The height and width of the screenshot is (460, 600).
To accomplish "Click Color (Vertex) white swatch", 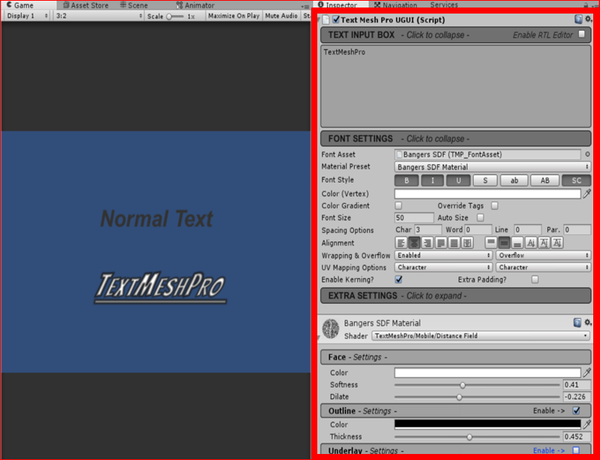I will (x=488, y=194).
